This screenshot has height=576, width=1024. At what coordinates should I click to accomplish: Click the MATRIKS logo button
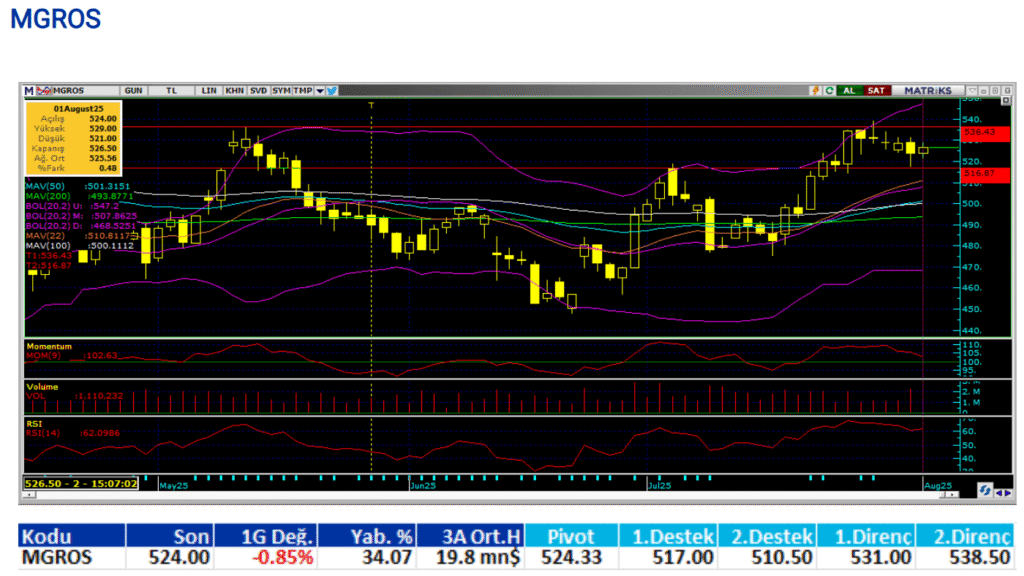point(928,90)
